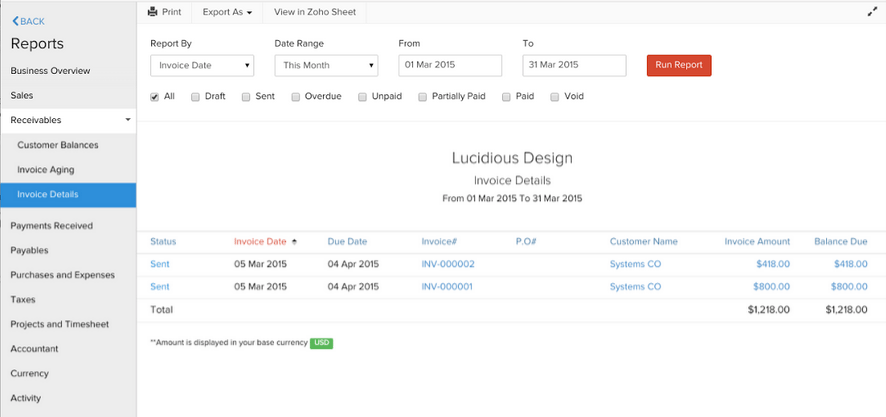Uncheck the All status checkbox
Screen dimensions: 886x417
(154, 97)
